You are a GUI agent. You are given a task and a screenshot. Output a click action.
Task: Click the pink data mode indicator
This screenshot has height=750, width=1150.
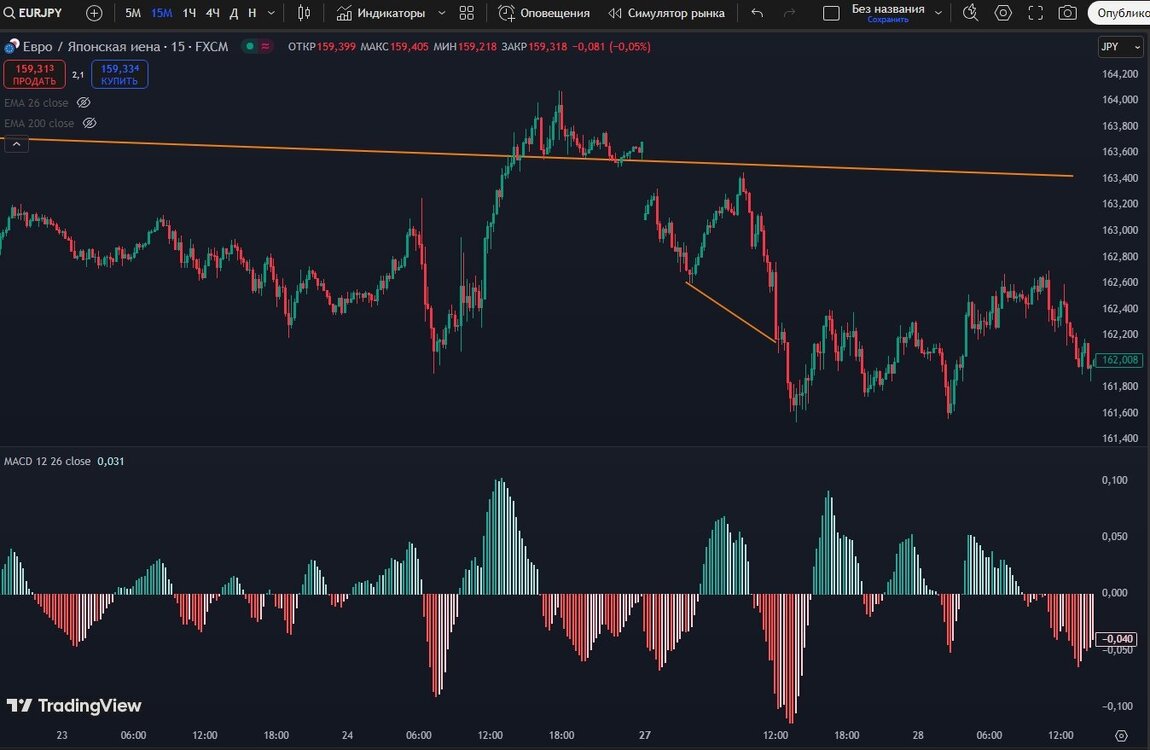coord(265,46)
